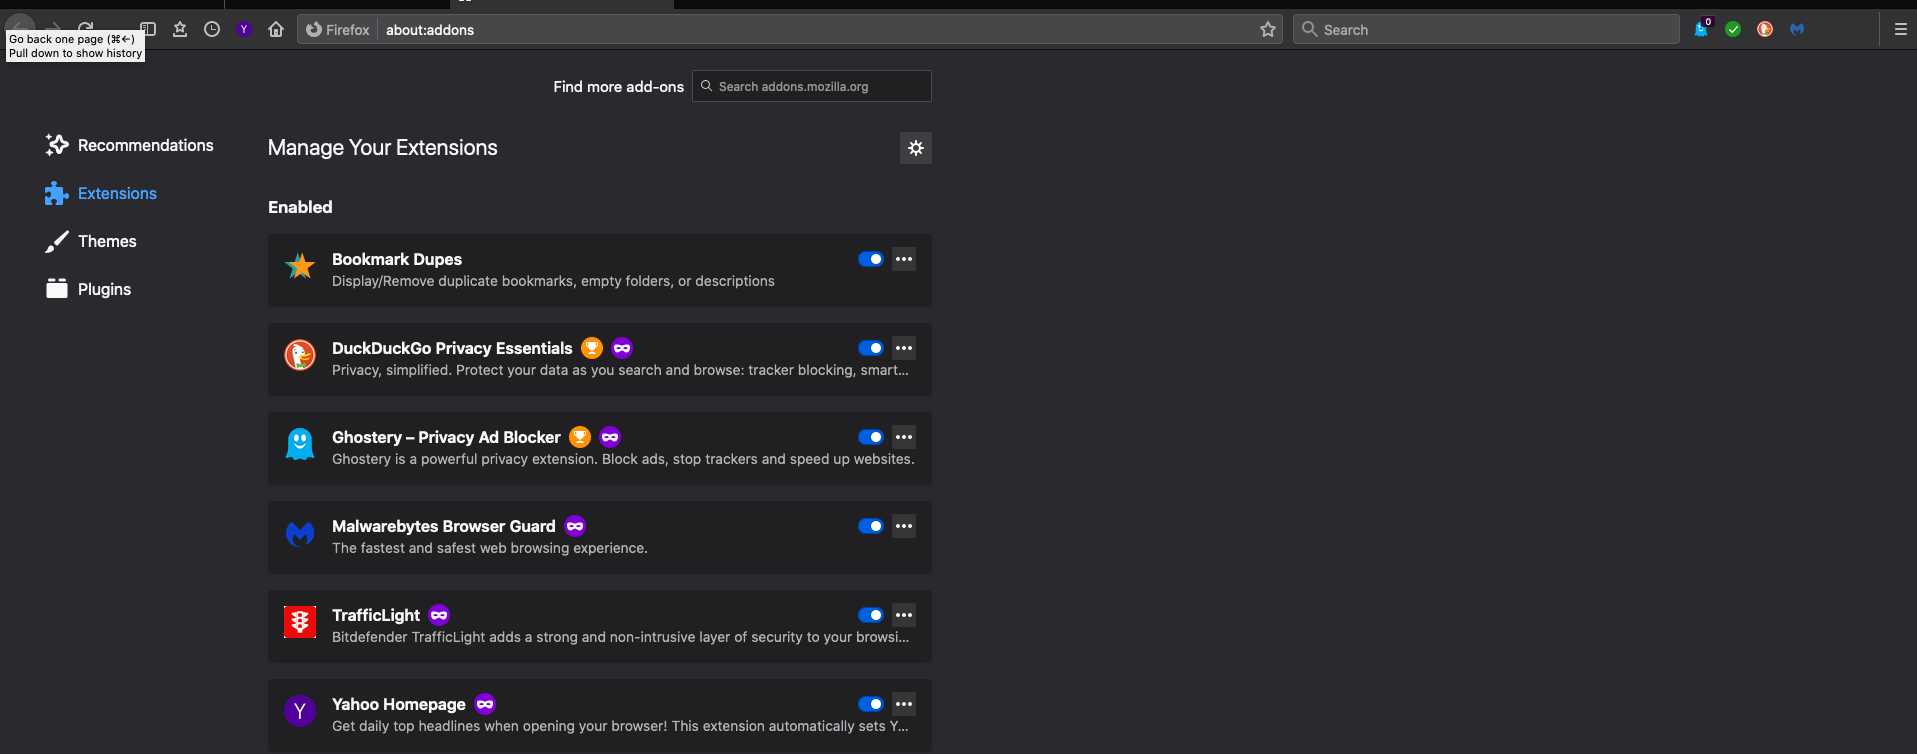The width and height of the screenshot is (1917, 754).
Task: Open the bookmarks menu toolbar icon
Action: tap(180, 29)
